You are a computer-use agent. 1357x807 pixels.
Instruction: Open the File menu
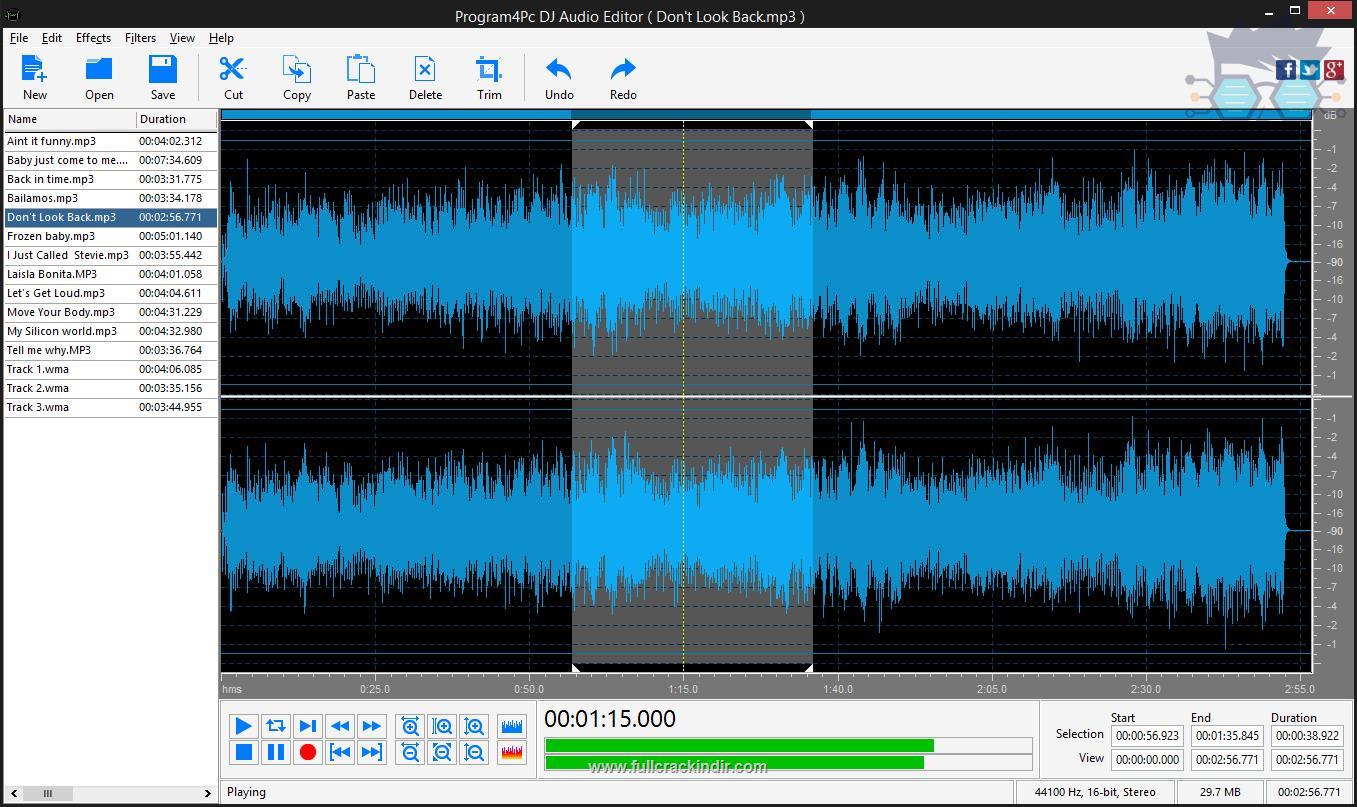(19, 38)
